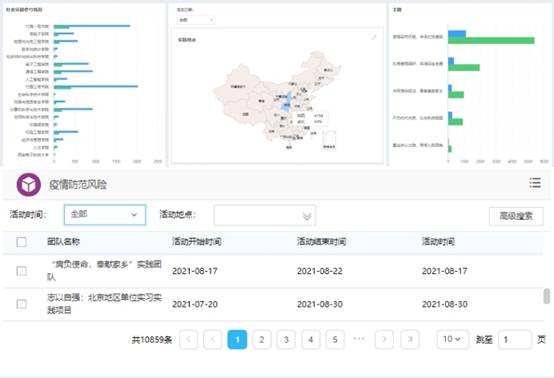Jump to last page arrow
The image size is (554, 378).
pos(410,339)
